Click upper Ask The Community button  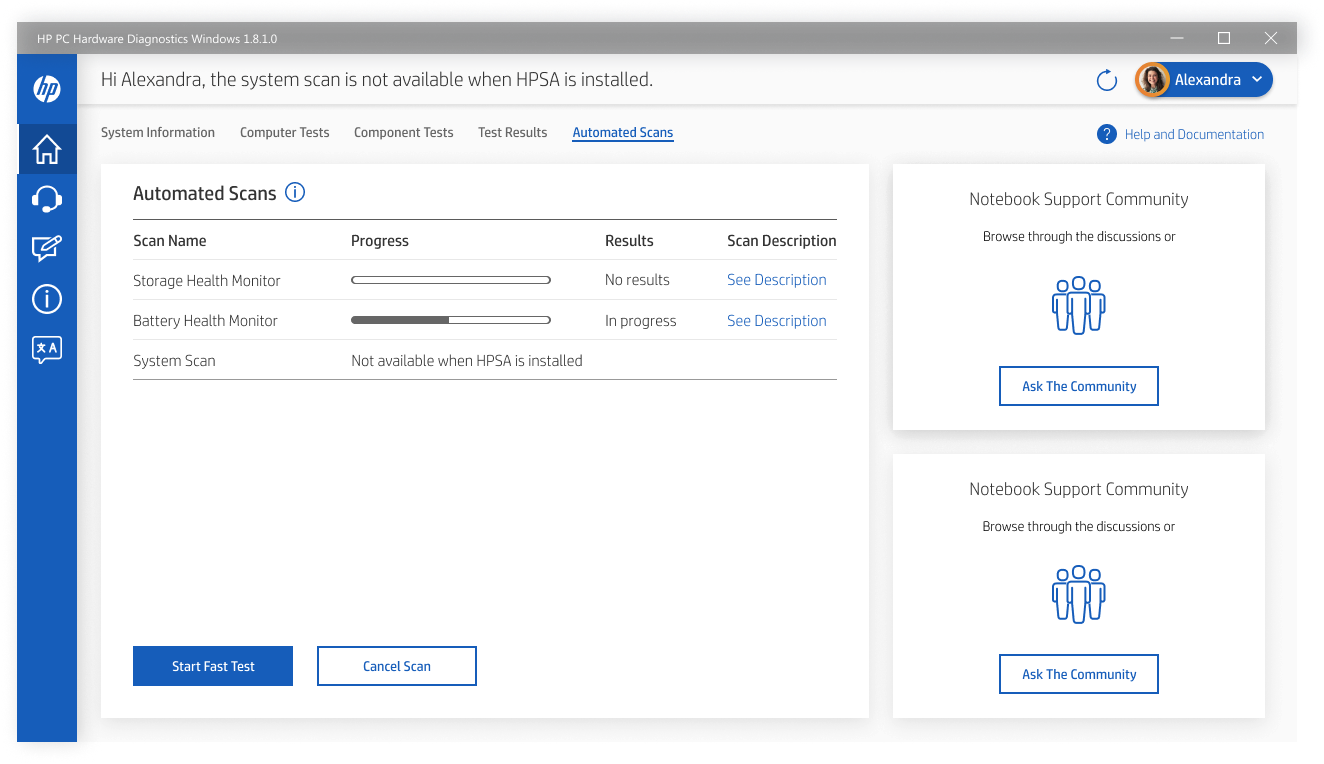pyautogui.click(x=1079, y=386)
